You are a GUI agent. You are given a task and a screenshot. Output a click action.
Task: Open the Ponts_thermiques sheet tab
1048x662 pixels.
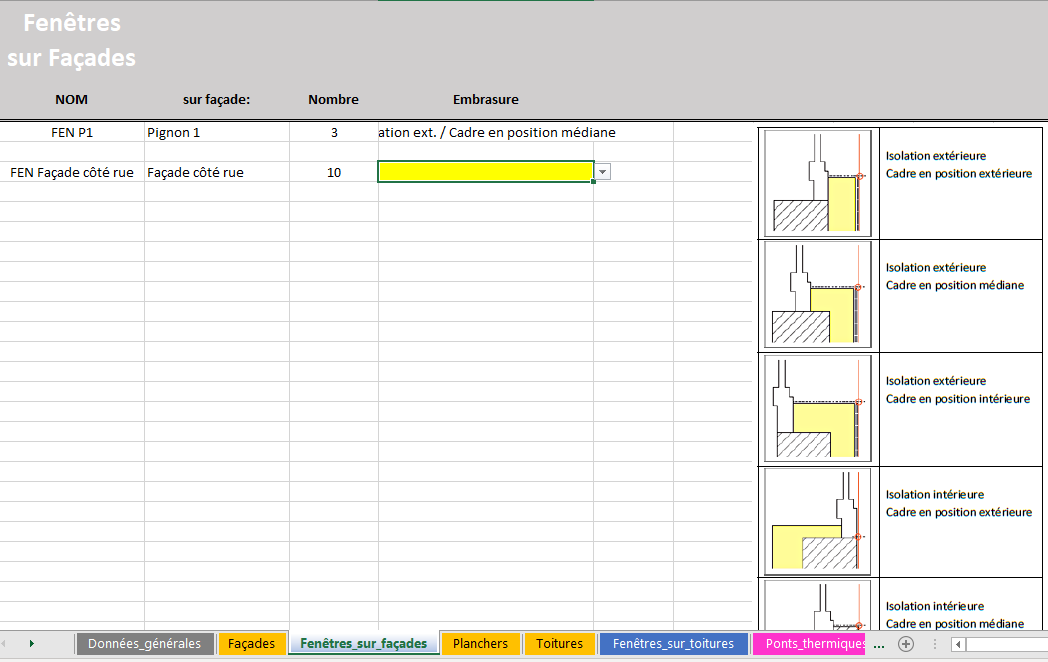[x=810, y=644]
